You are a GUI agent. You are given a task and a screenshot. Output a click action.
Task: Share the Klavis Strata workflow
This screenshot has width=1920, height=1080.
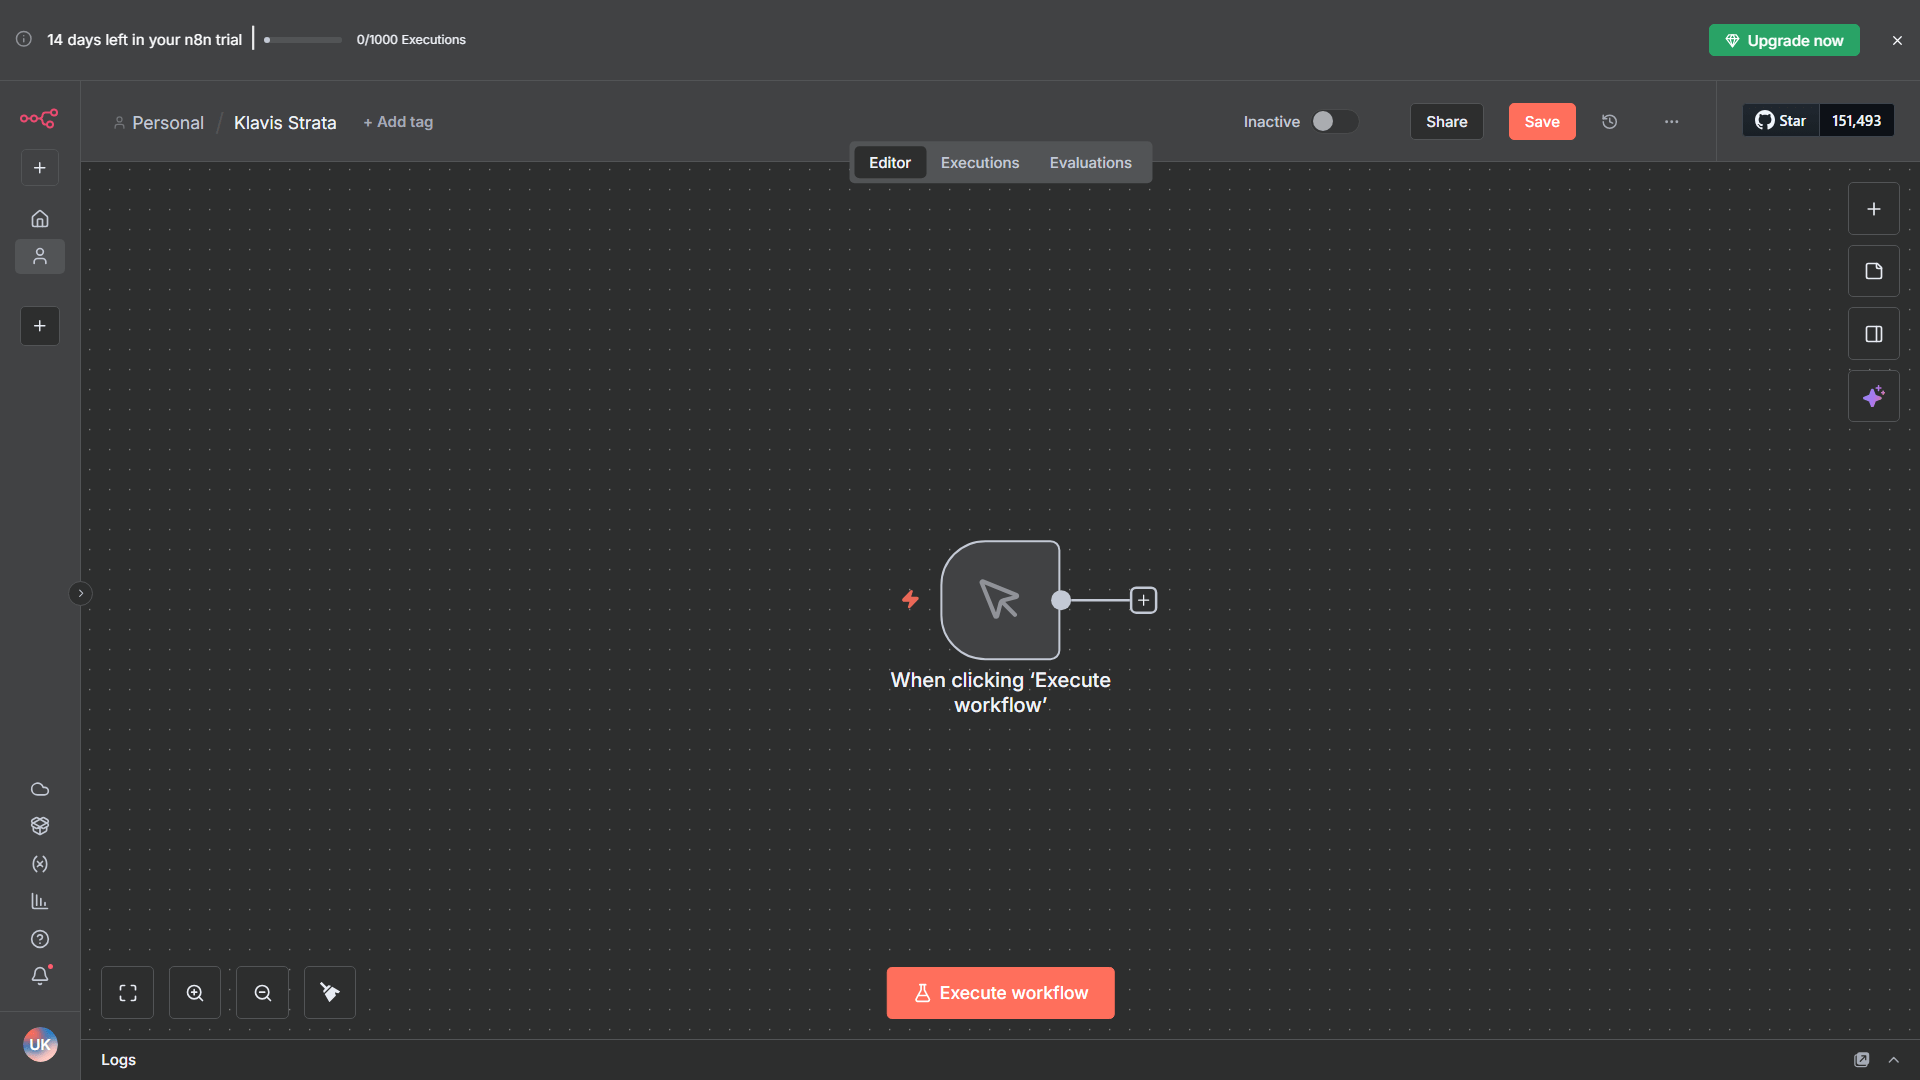[1446, 121]
